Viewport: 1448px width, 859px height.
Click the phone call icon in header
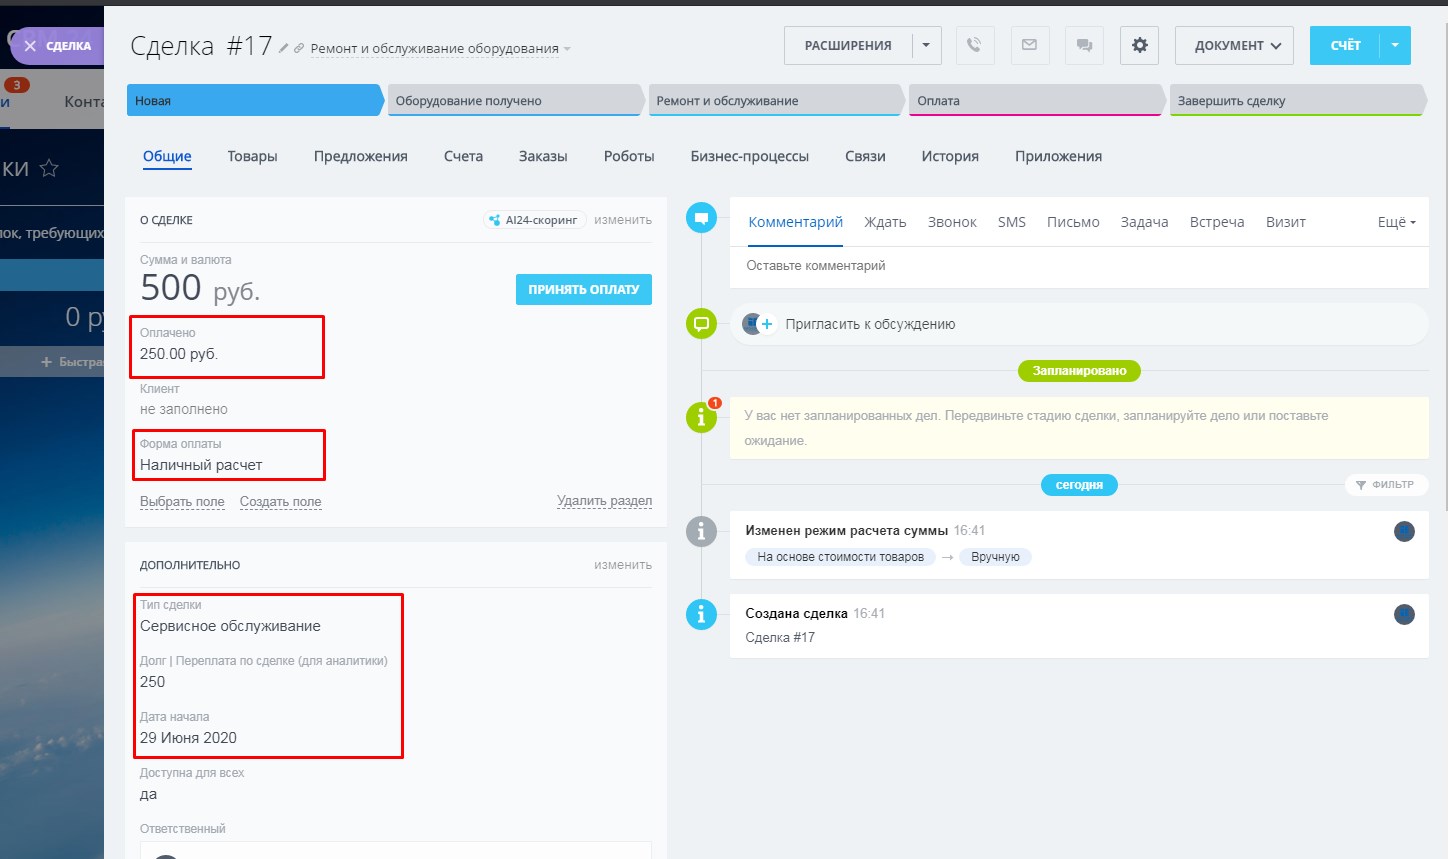click(x=974, y=45)
